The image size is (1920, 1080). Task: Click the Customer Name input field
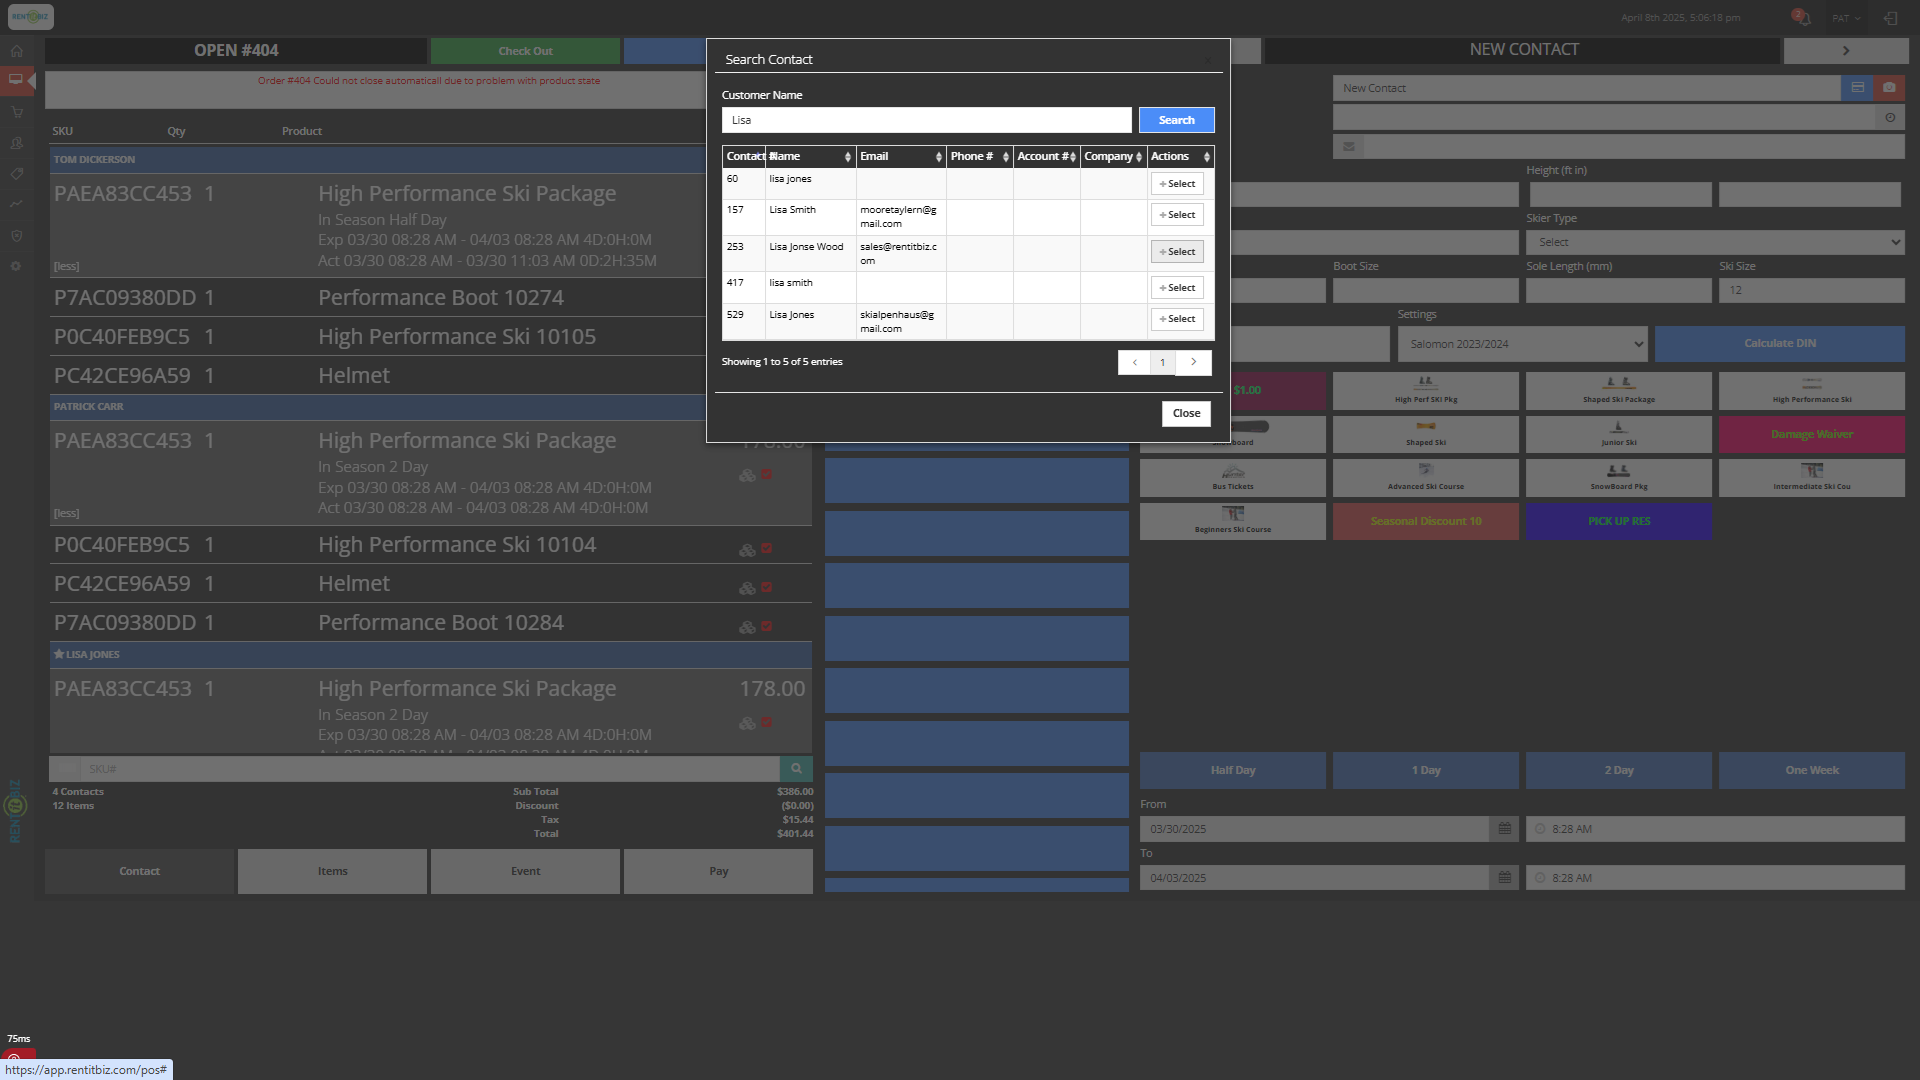point(926,120)
